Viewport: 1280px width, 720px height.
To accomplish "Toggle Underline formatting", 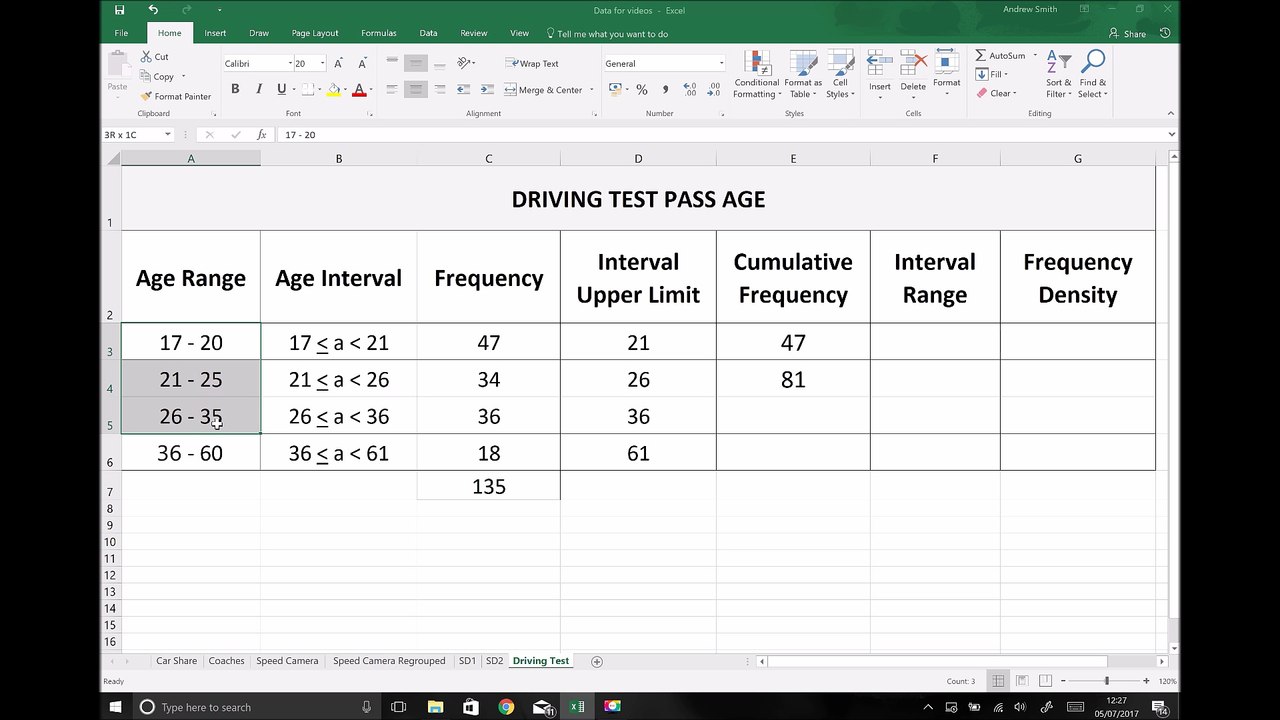I will [x=281, y=89].
